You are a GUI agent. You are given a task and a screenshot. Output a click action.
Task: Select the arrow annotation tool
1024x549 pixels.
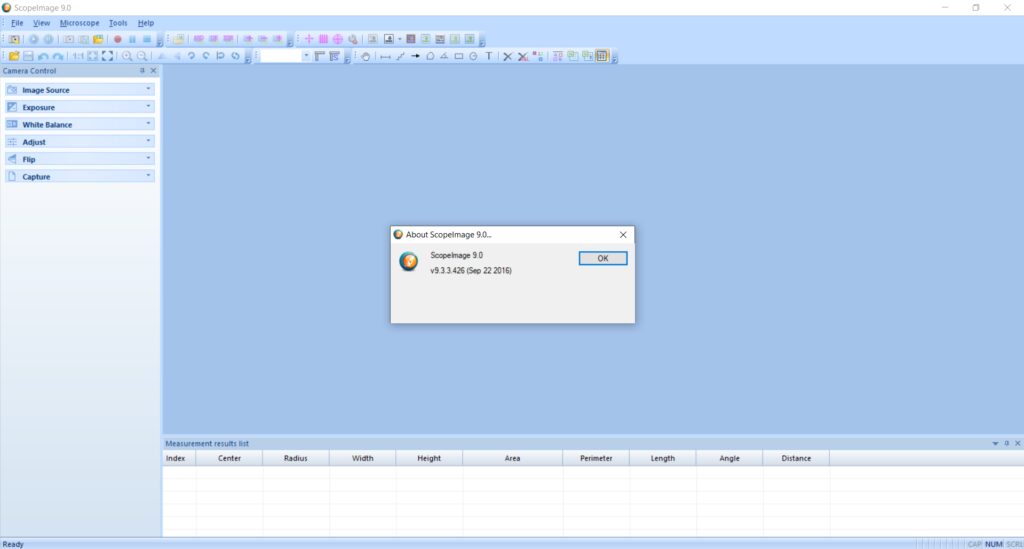point(415,56)
